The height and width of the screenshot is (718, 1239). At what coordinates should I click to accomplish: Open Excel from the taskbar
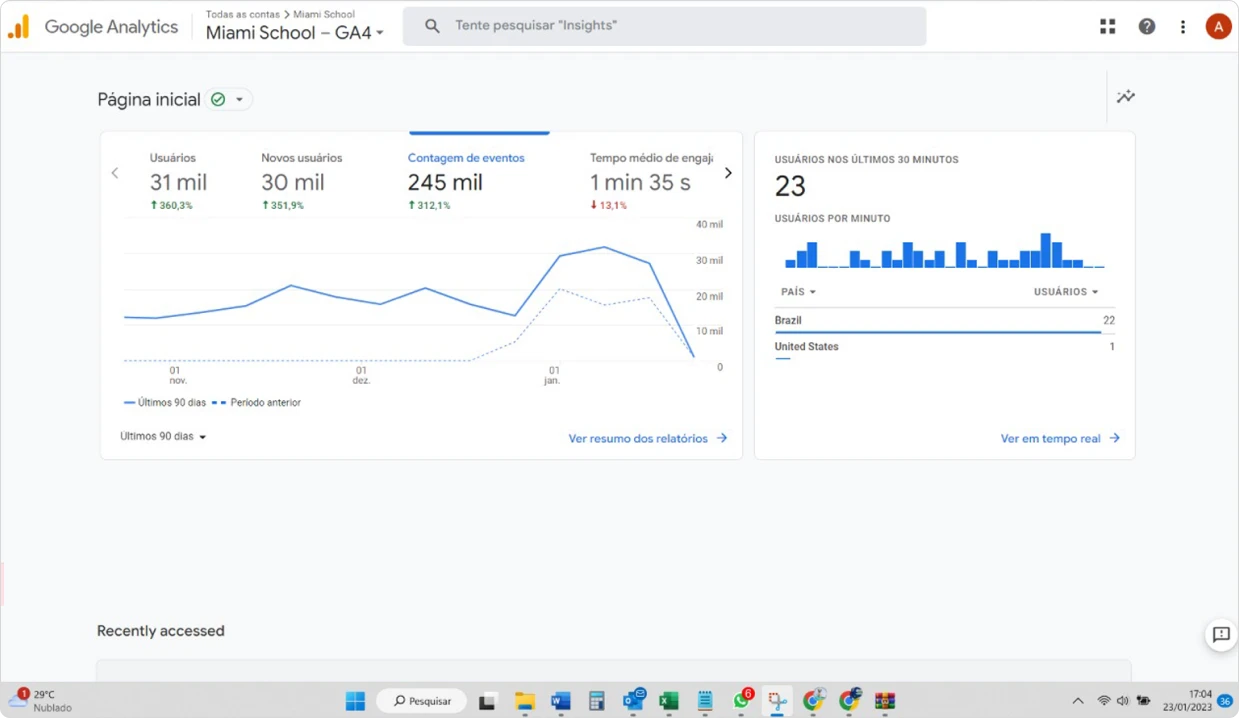(669, 701)
